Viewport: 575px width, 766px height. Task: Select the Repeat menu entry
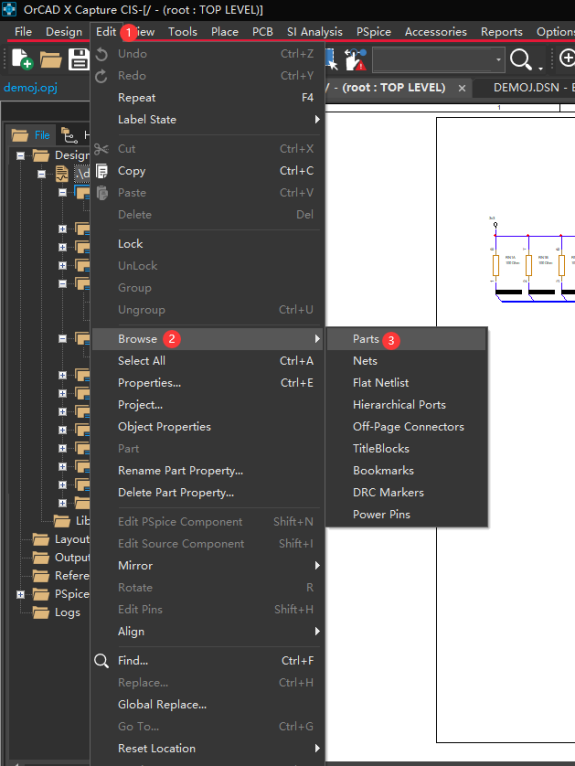coord(208,98)
